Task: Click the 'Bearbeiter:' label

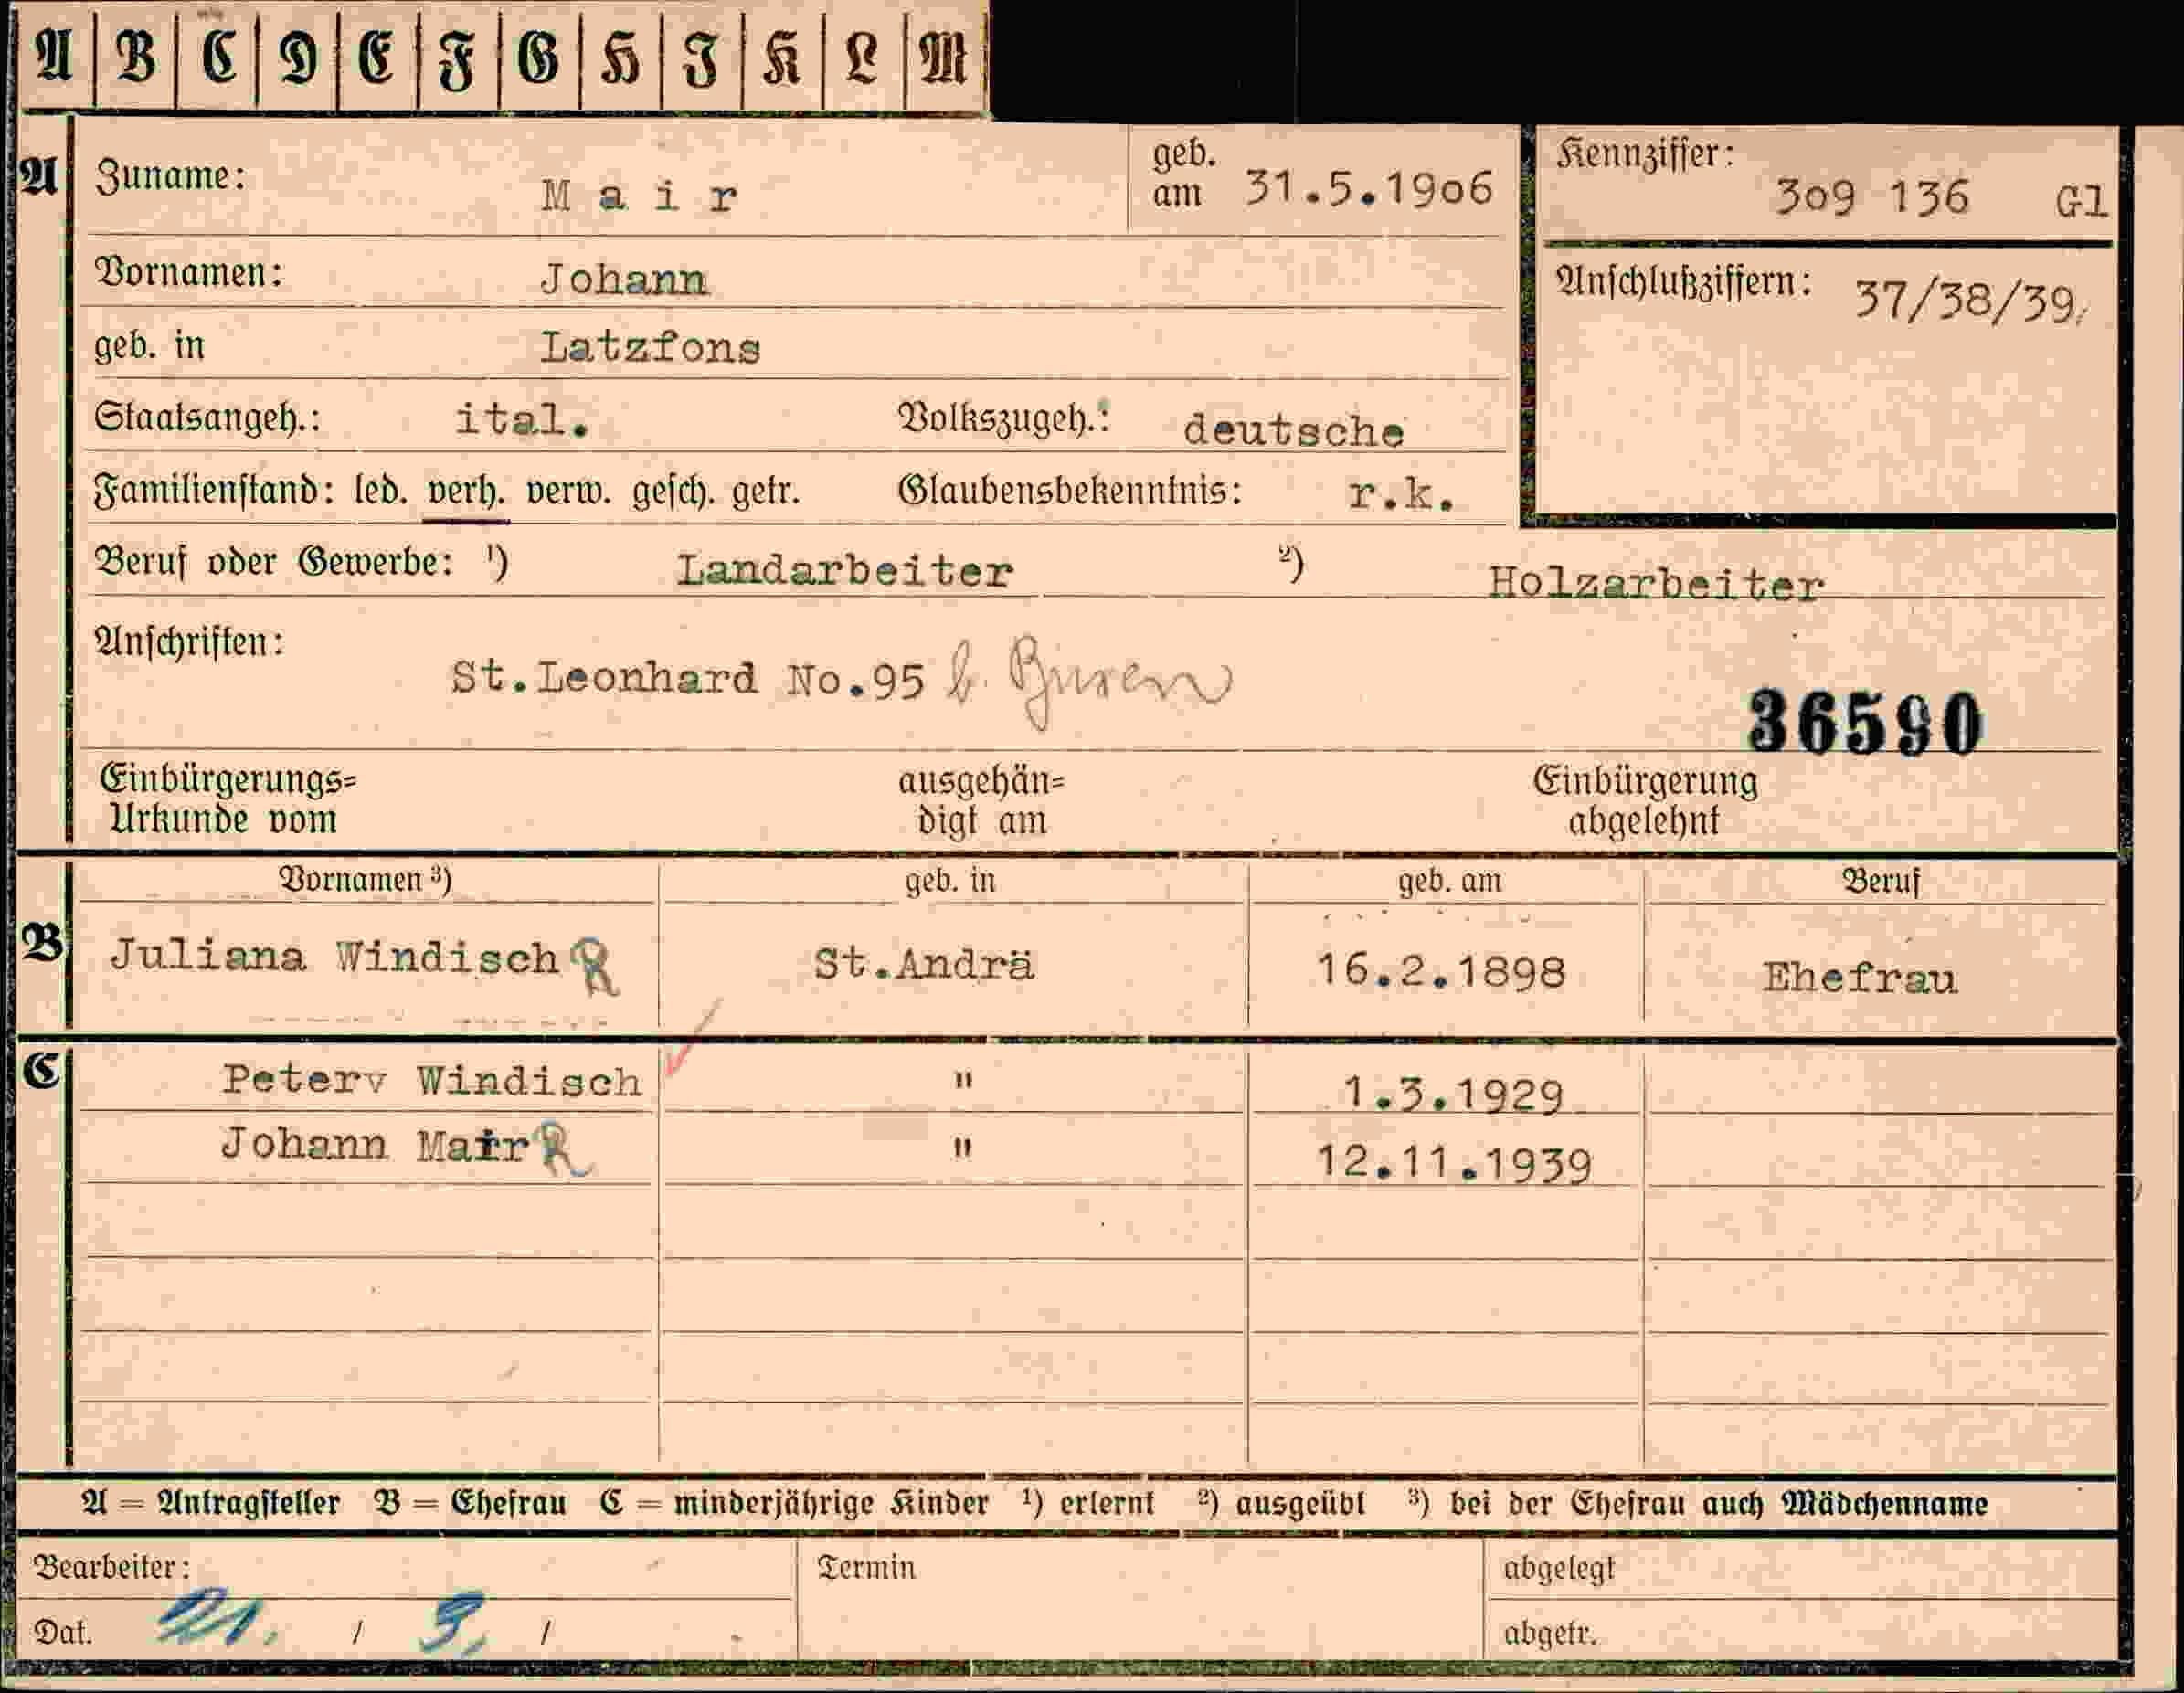Action: click(x=112, y=1566)
